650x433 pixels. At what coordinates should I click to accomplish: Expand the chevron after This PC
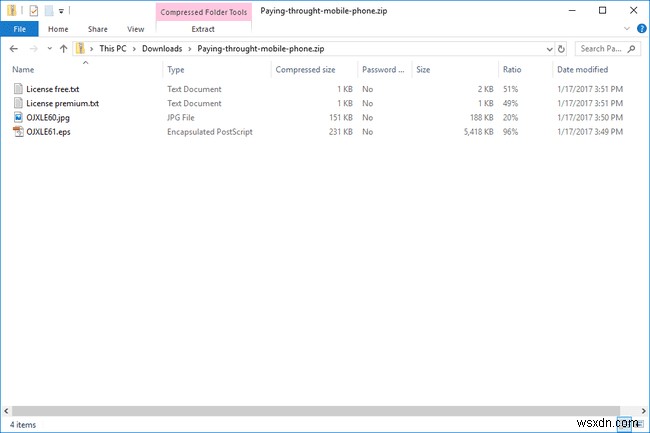tap(134, 49)
